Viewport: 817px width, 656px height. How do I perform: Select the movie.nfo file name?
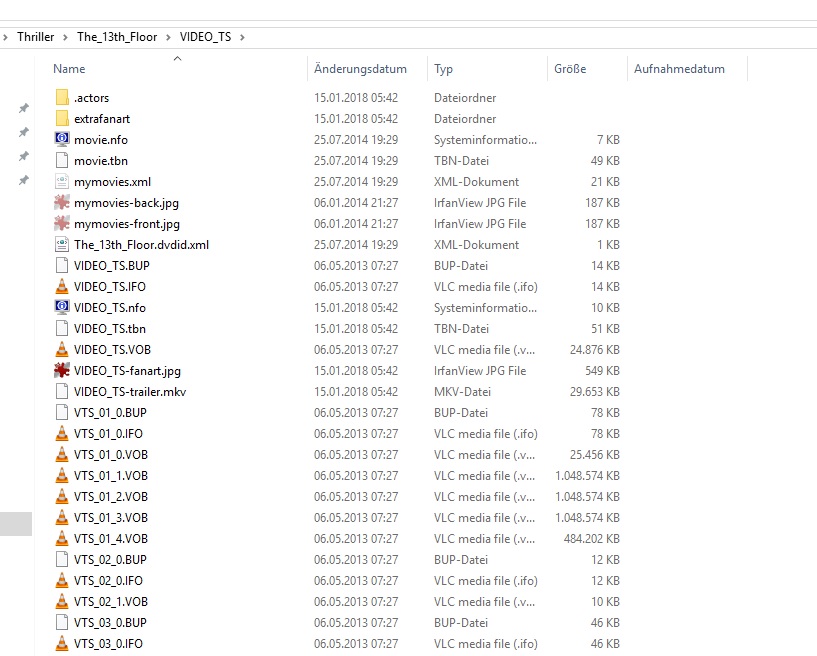101,140
